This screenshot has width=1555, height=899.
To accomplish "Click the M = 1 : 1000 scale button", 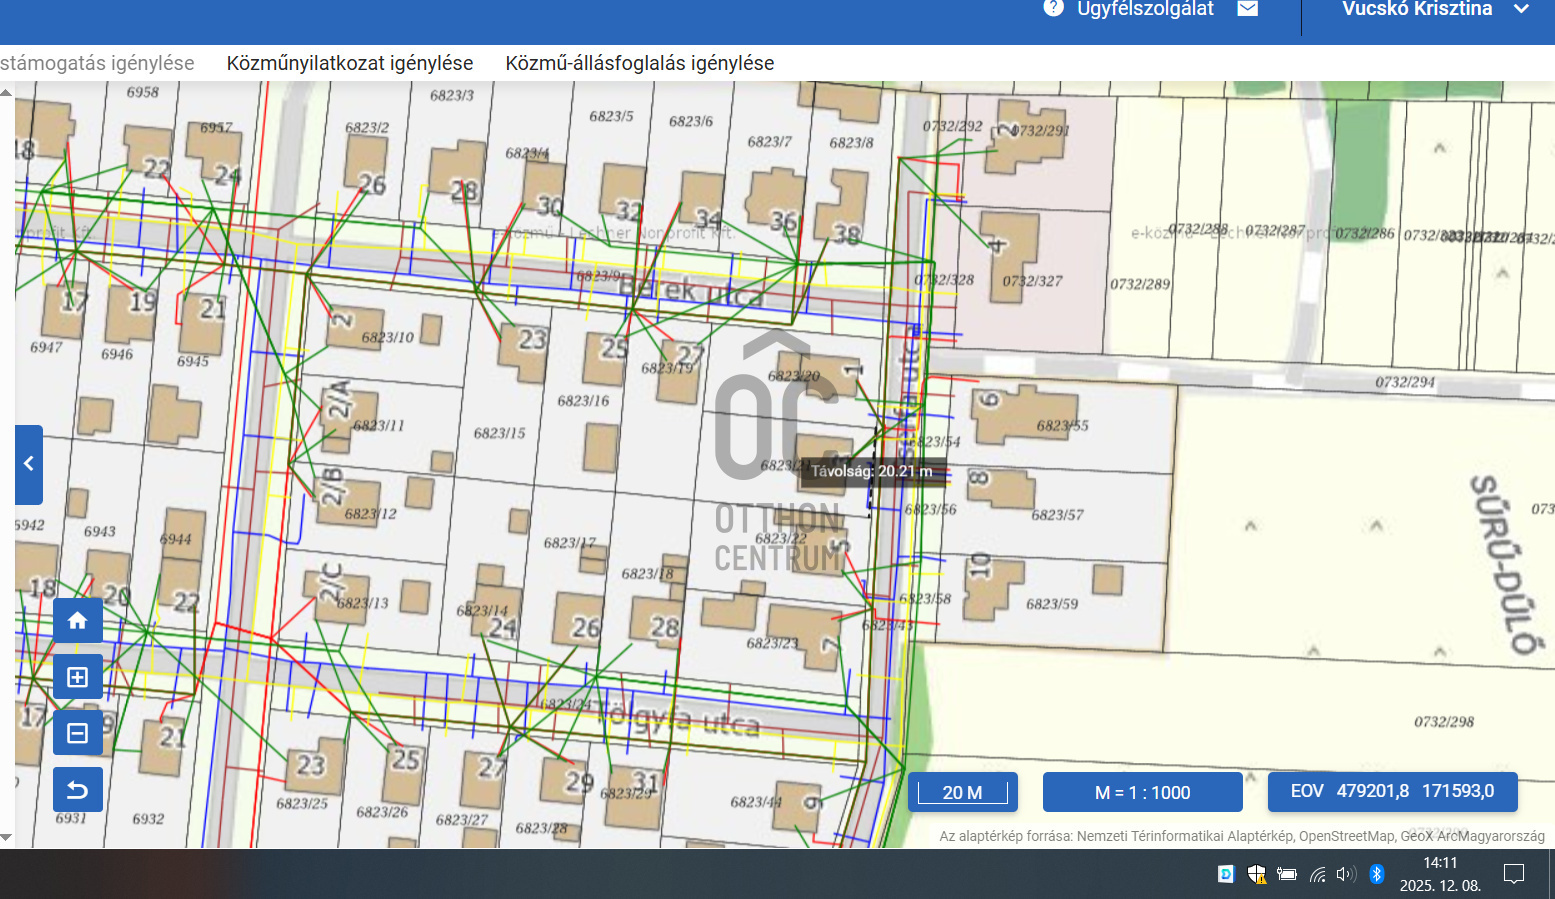I will 1142,792.
